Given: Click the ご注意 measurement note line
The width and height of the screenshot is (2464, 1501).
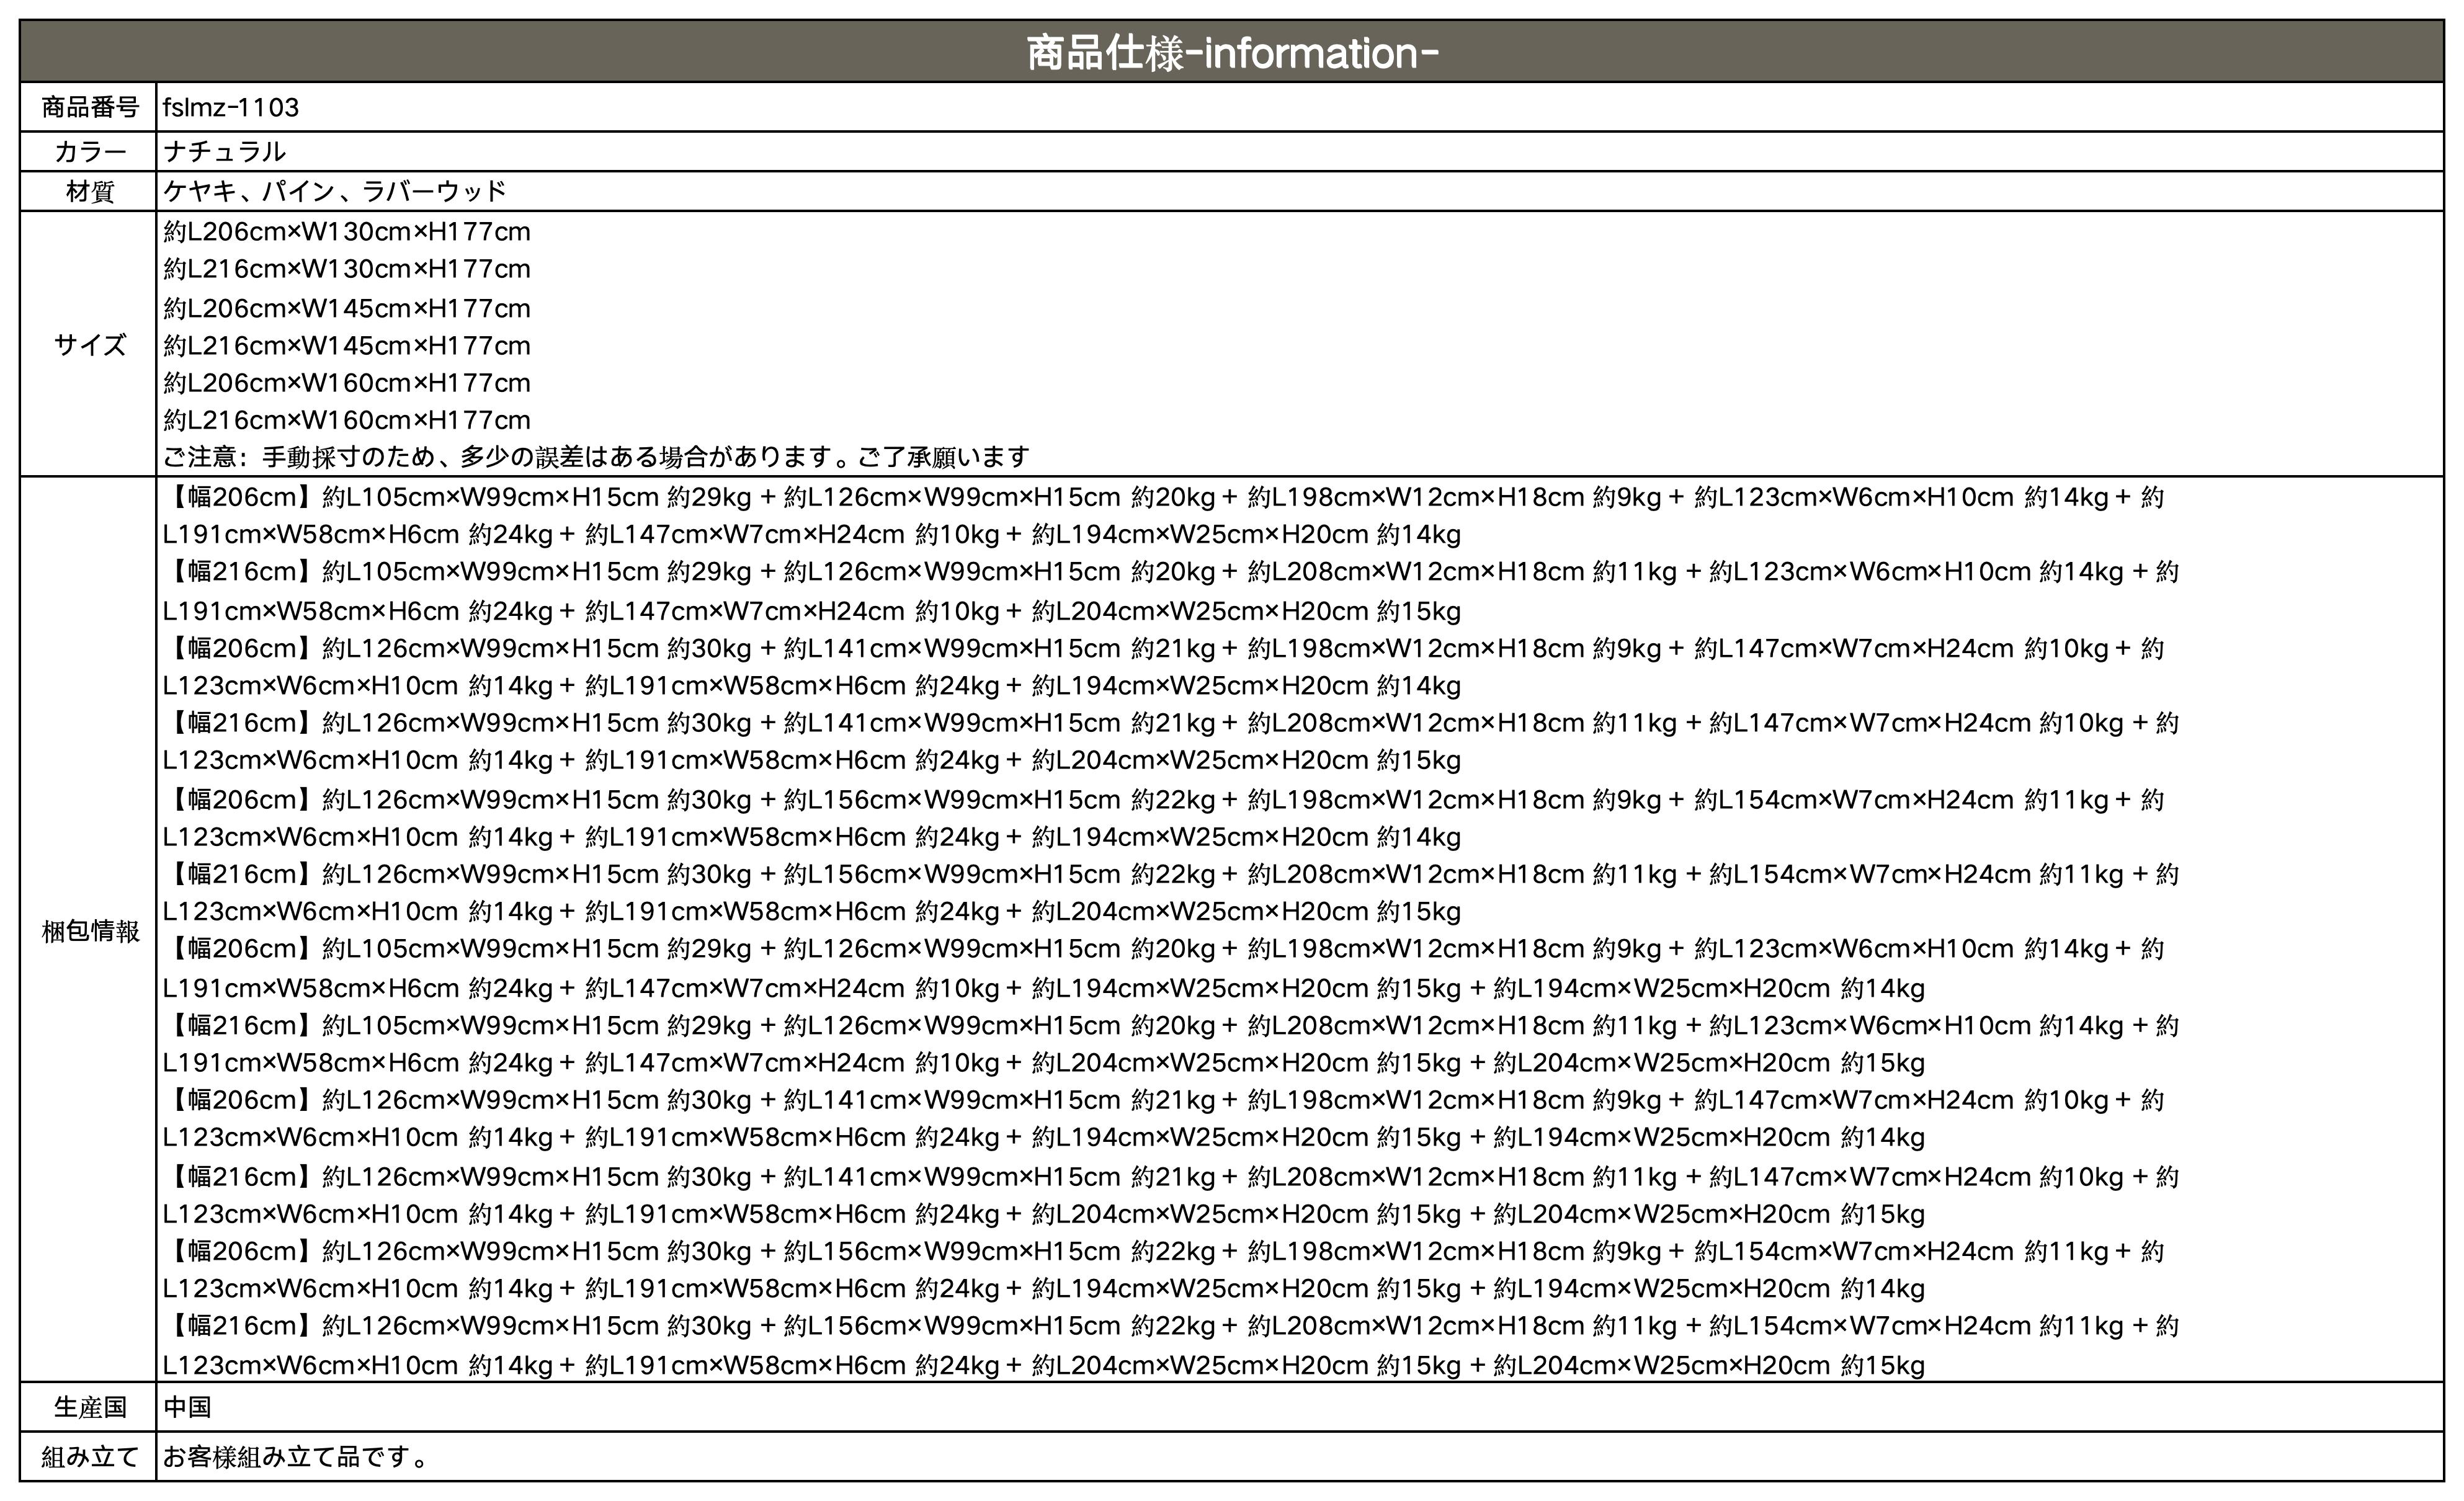Looking at the screenshot, I should click(x=596, y=457).
